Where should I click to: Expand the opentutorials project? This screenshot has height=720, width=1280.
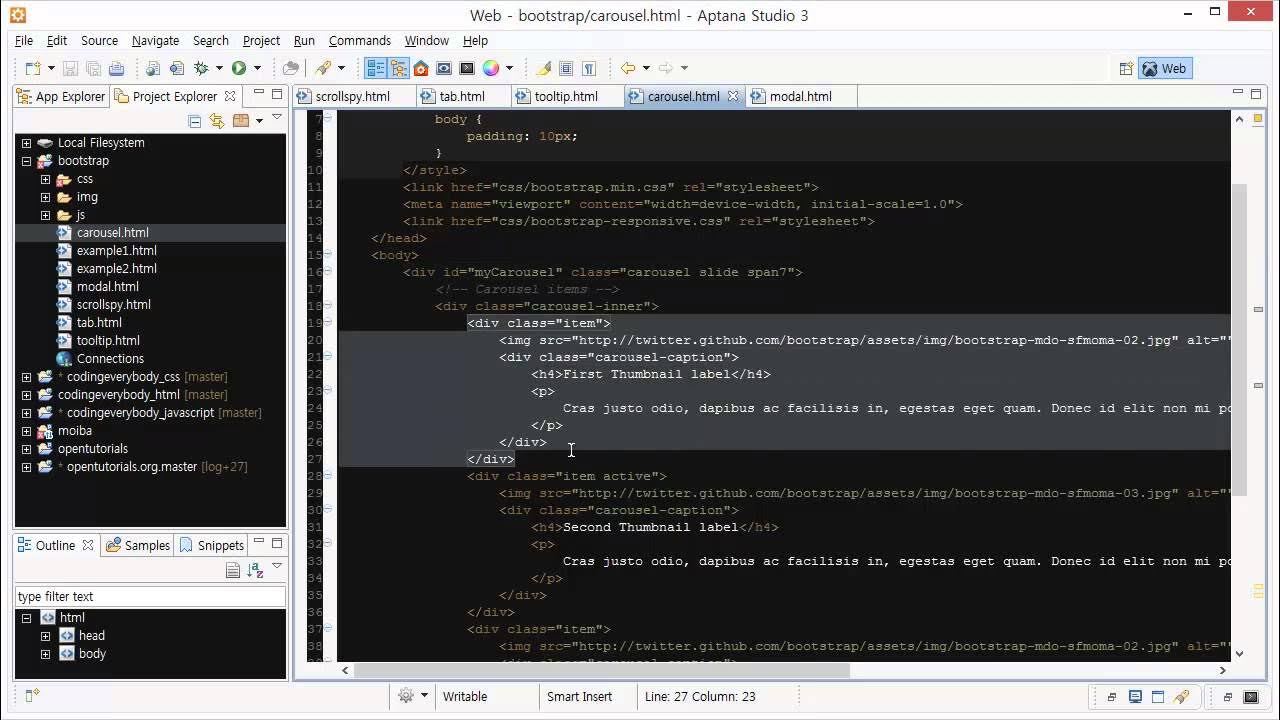pyautogui.click(x=26, y=449)
